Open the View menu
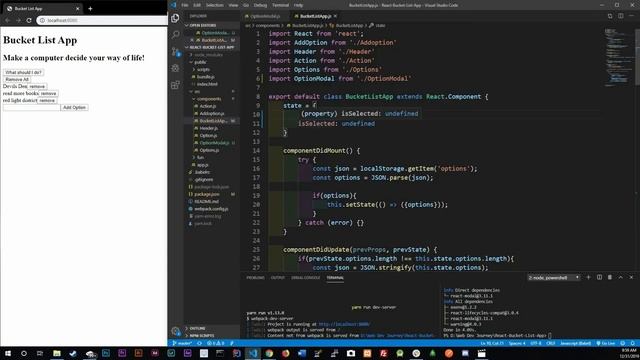This screenshot has width=640, height=360. (x=233, y=5)
